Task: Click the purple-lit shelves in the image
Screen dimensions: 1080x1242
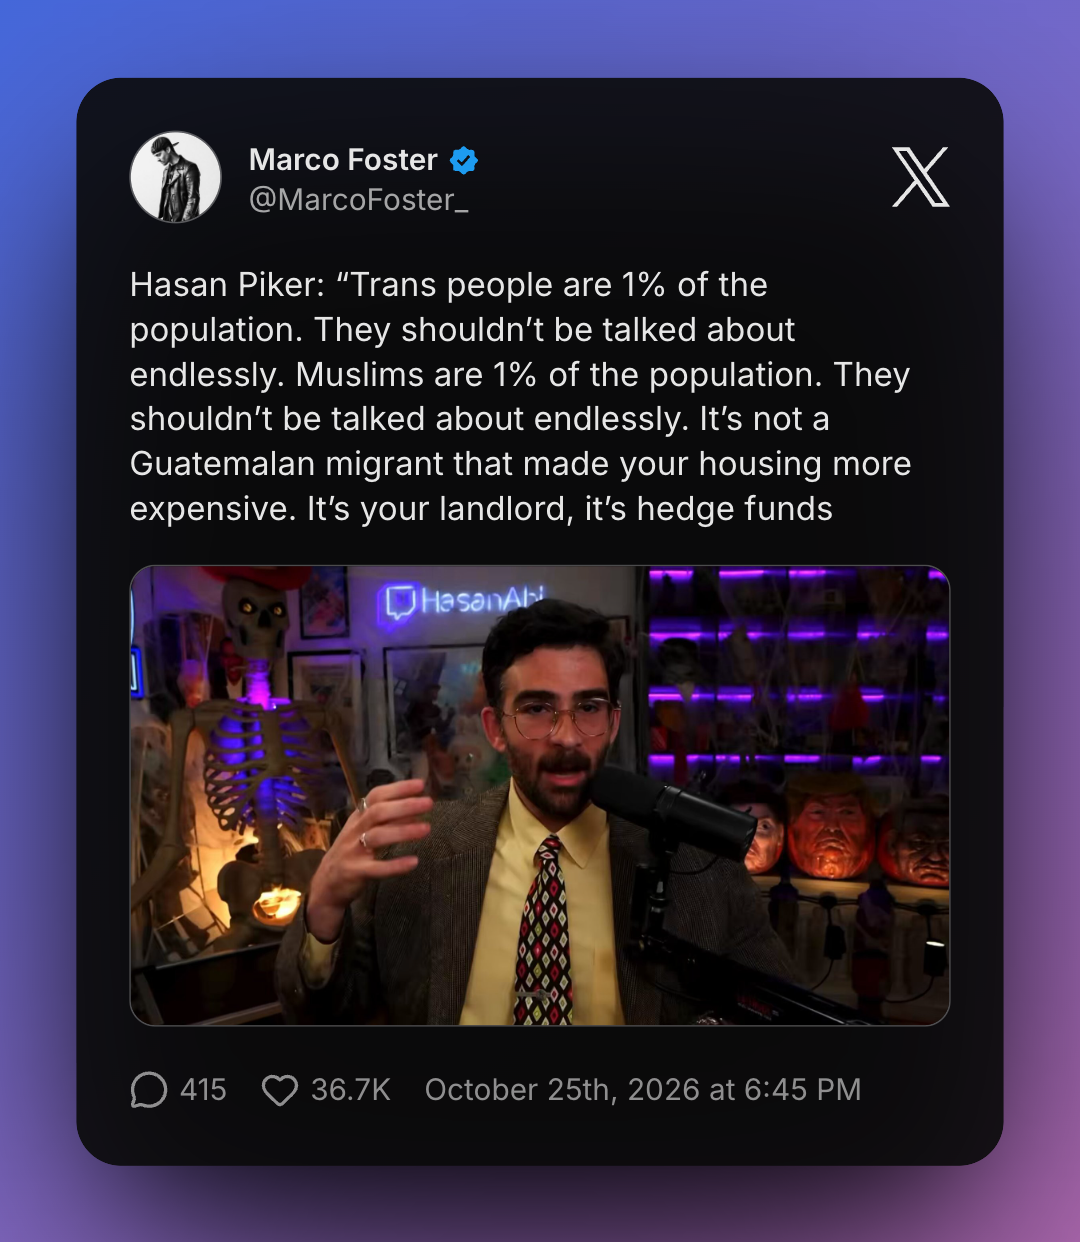Action: (x=797, y=670)
